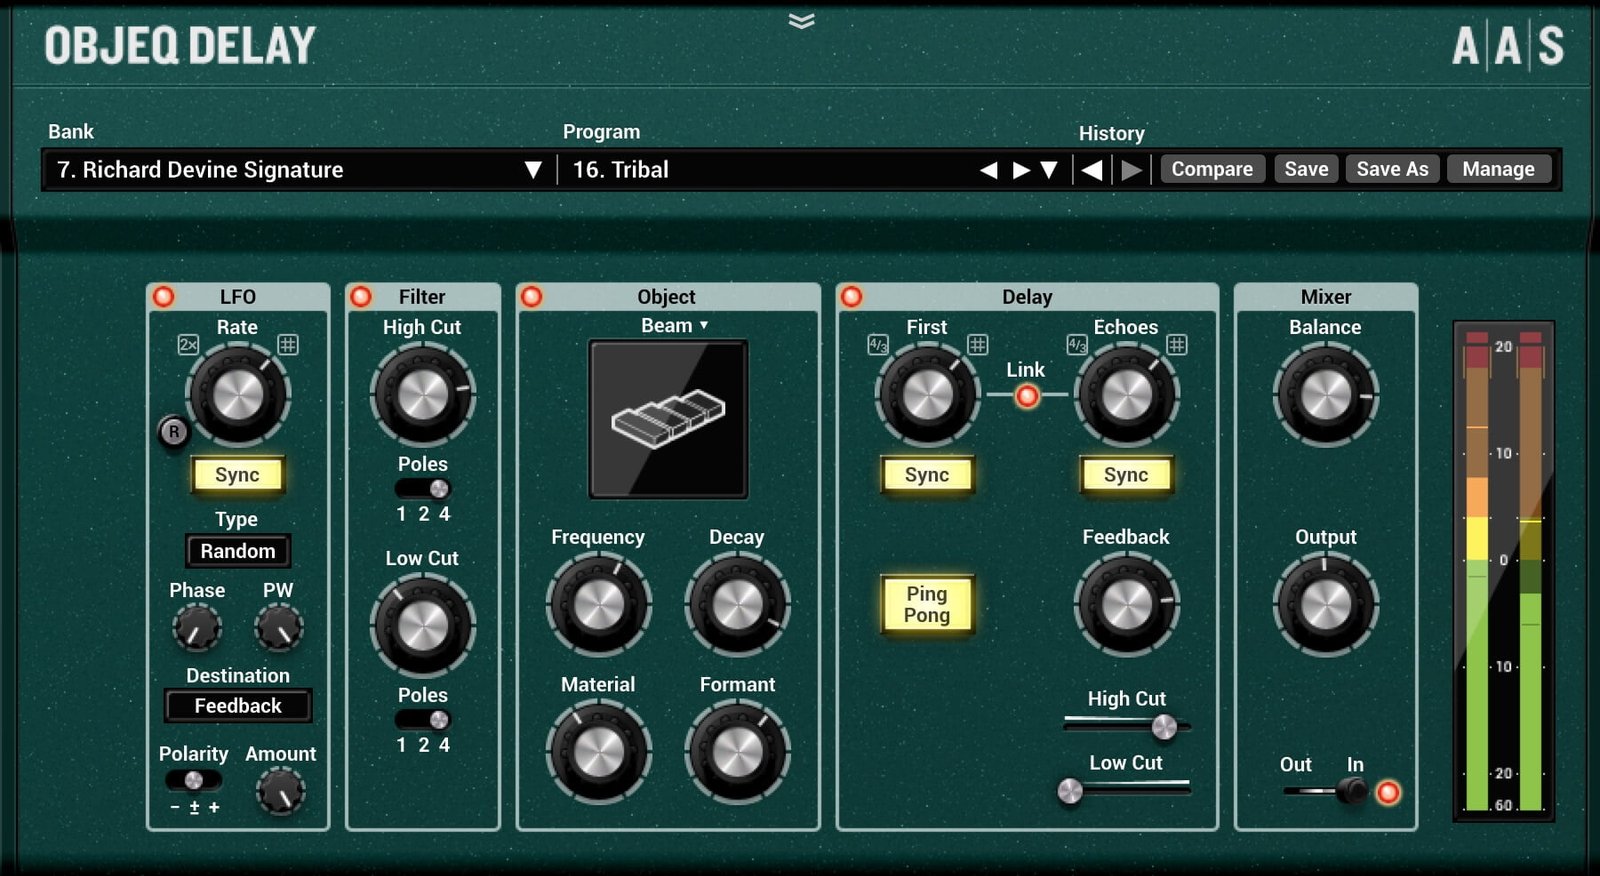Viewport: 1600px width, 876px height.
Task: Toggle the Delay Link LED
Action: 1027,396
